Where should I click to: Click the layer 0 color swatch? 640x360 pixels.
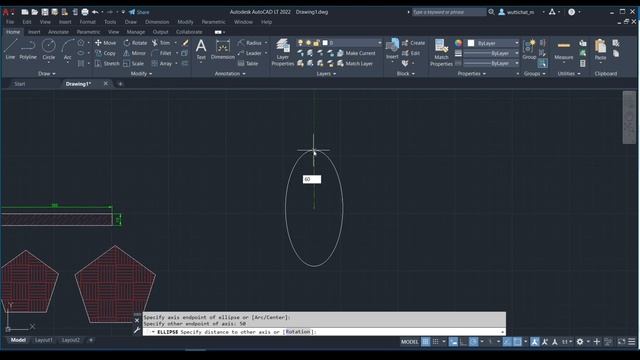325,43
